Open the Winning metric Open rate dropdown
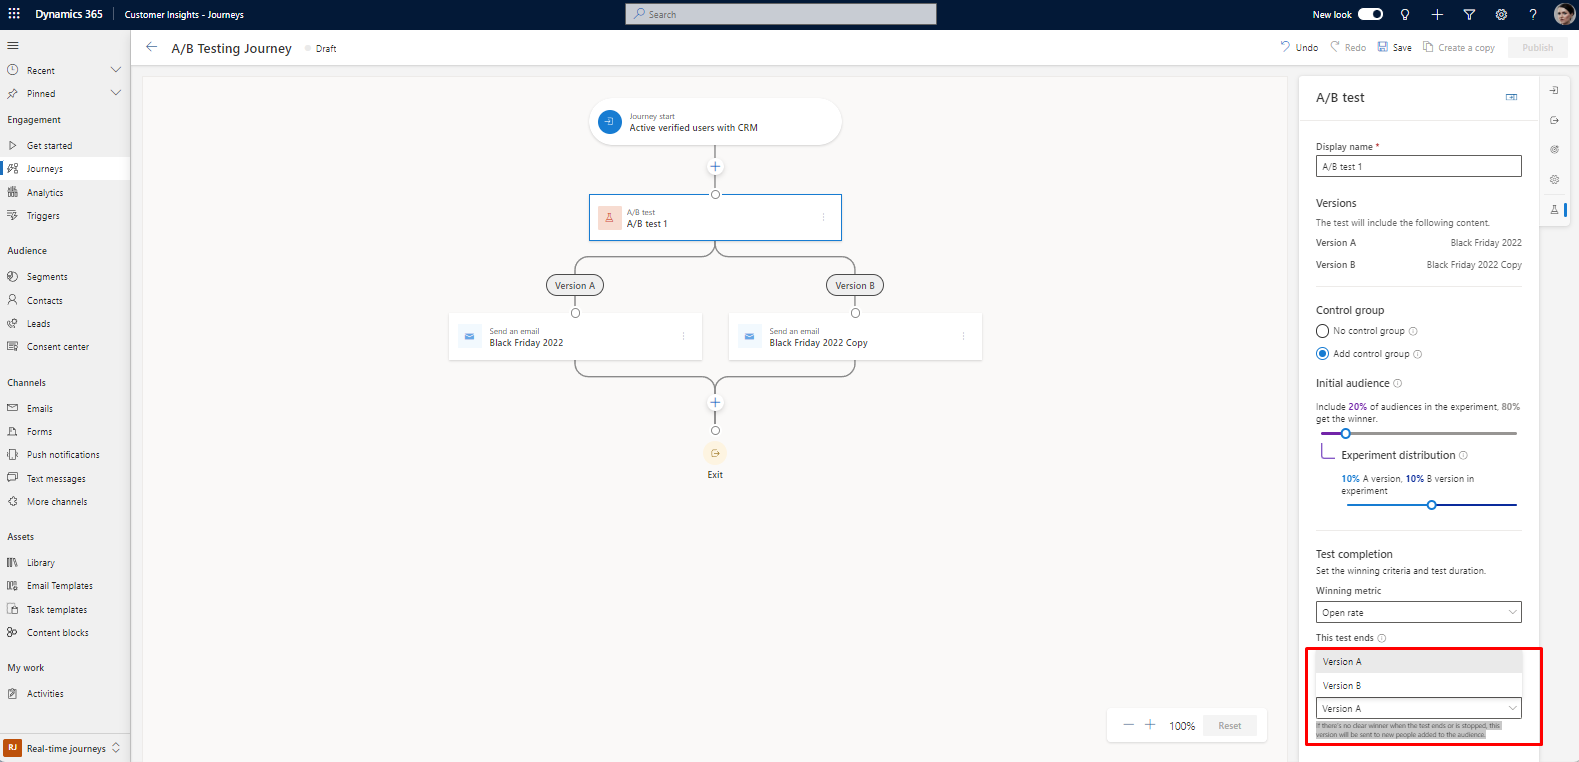This screenshot has width=1579, height=762. click(x=1419, y=612)
